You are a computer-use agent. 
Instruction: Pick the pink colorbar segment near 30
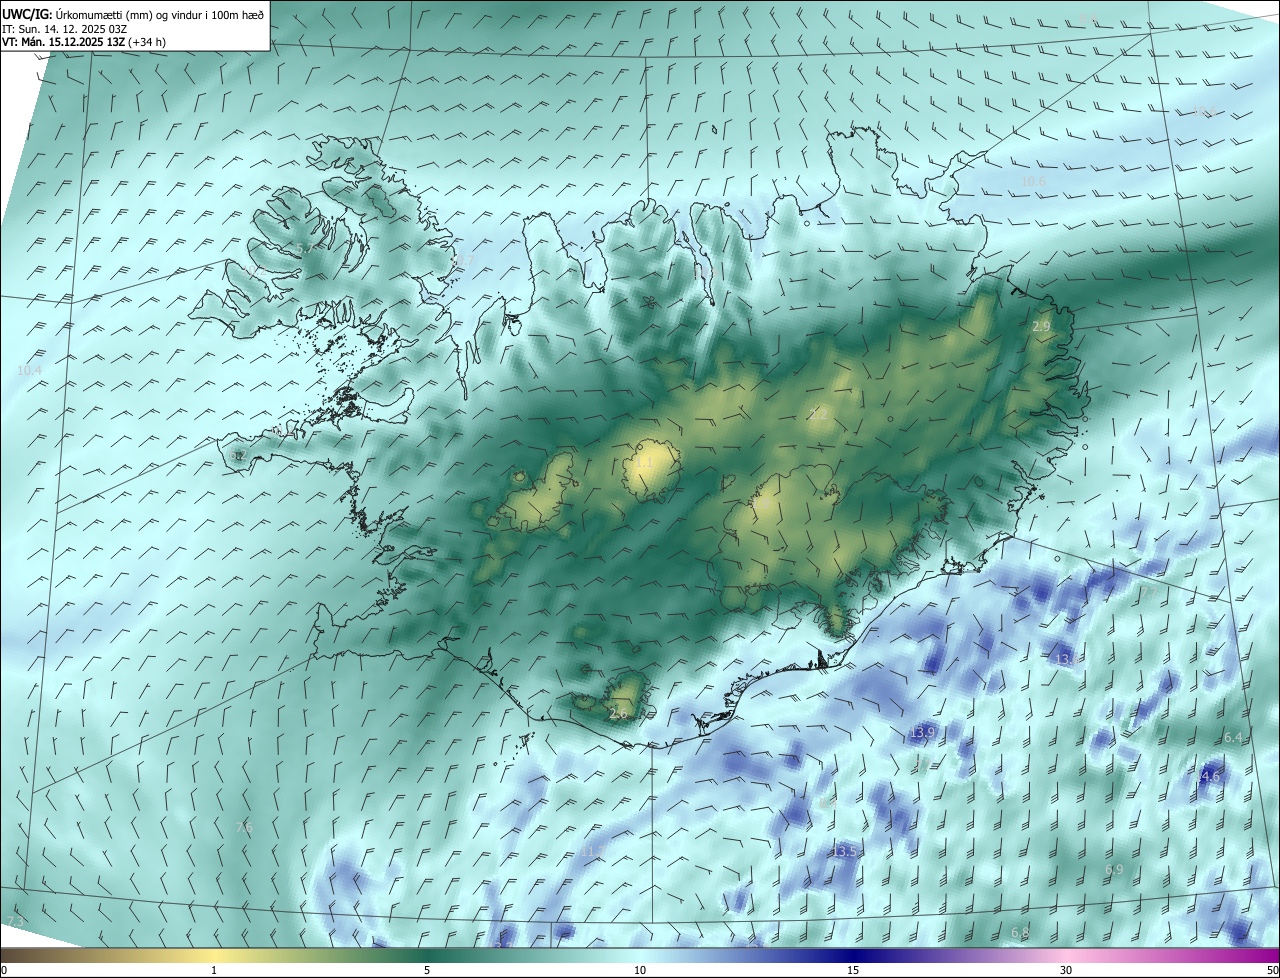(1066, 955)
